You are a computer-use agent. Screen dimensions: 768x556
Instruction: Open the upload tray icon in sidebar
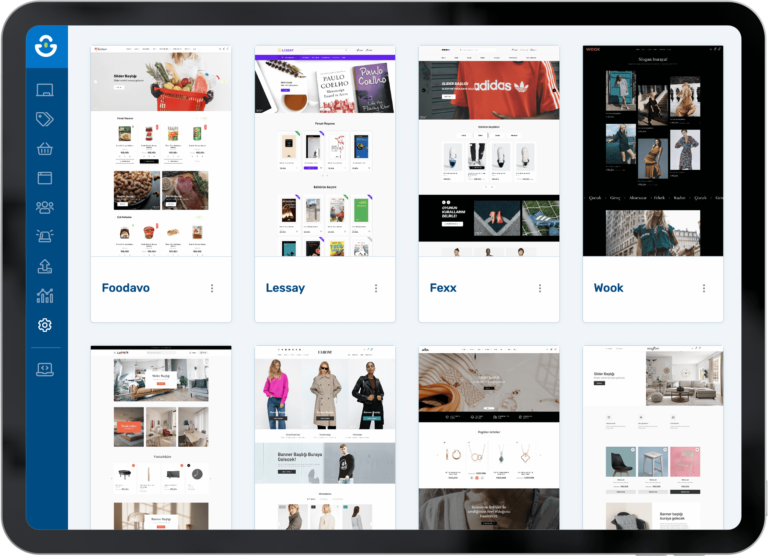(x=45, y=266)
